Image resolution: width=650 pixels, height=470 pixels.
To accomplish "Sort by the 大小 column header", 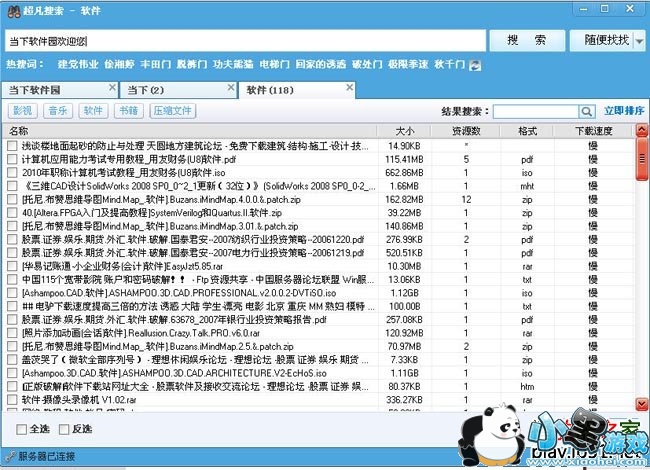I will (404, 131).
